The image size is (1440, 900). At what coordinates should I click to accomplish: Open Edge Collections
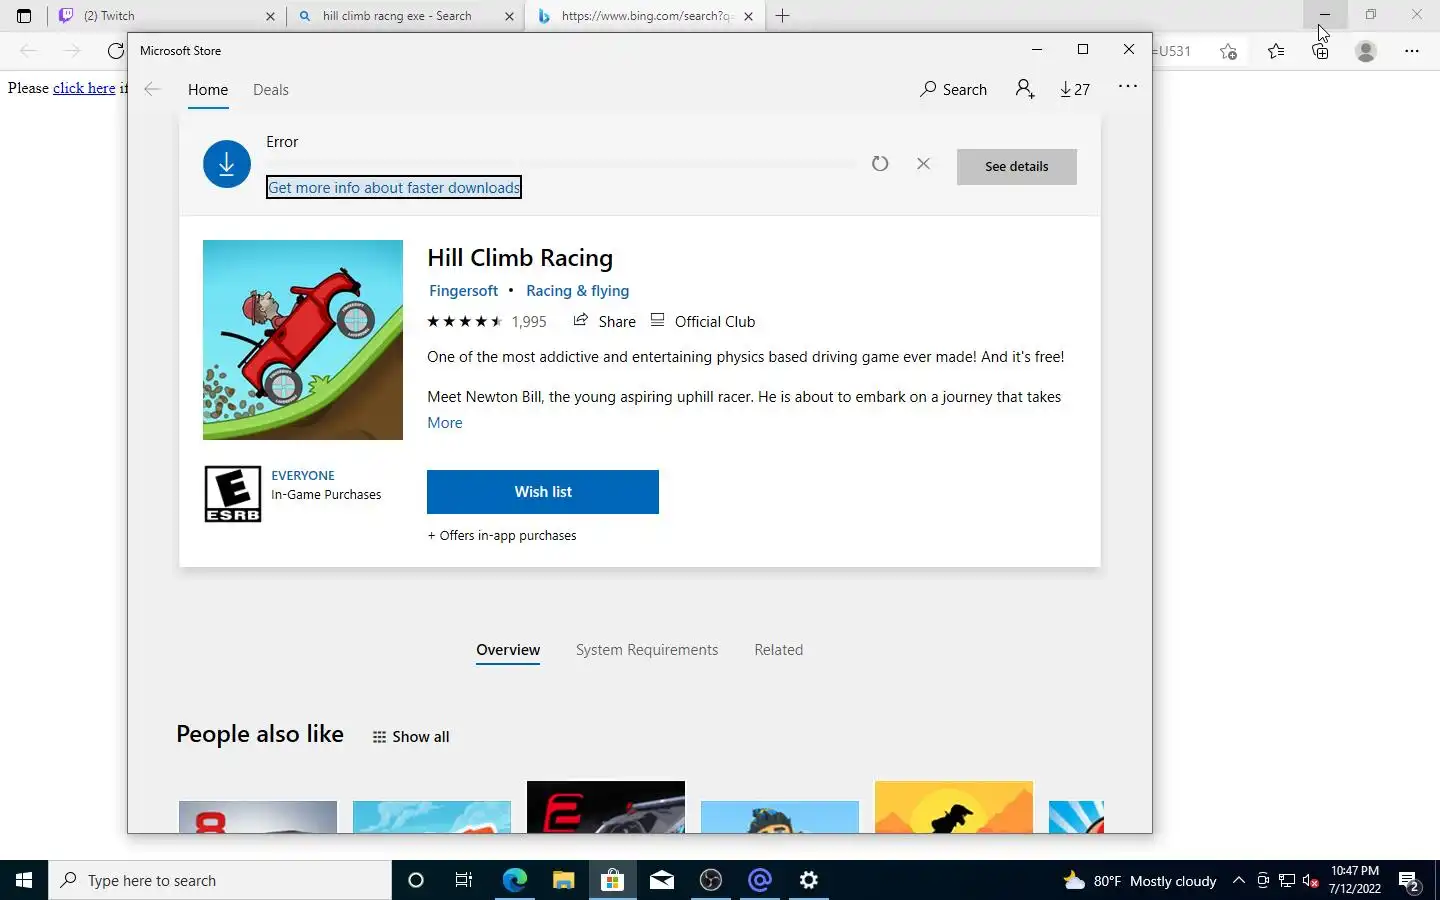point(1321,51)
